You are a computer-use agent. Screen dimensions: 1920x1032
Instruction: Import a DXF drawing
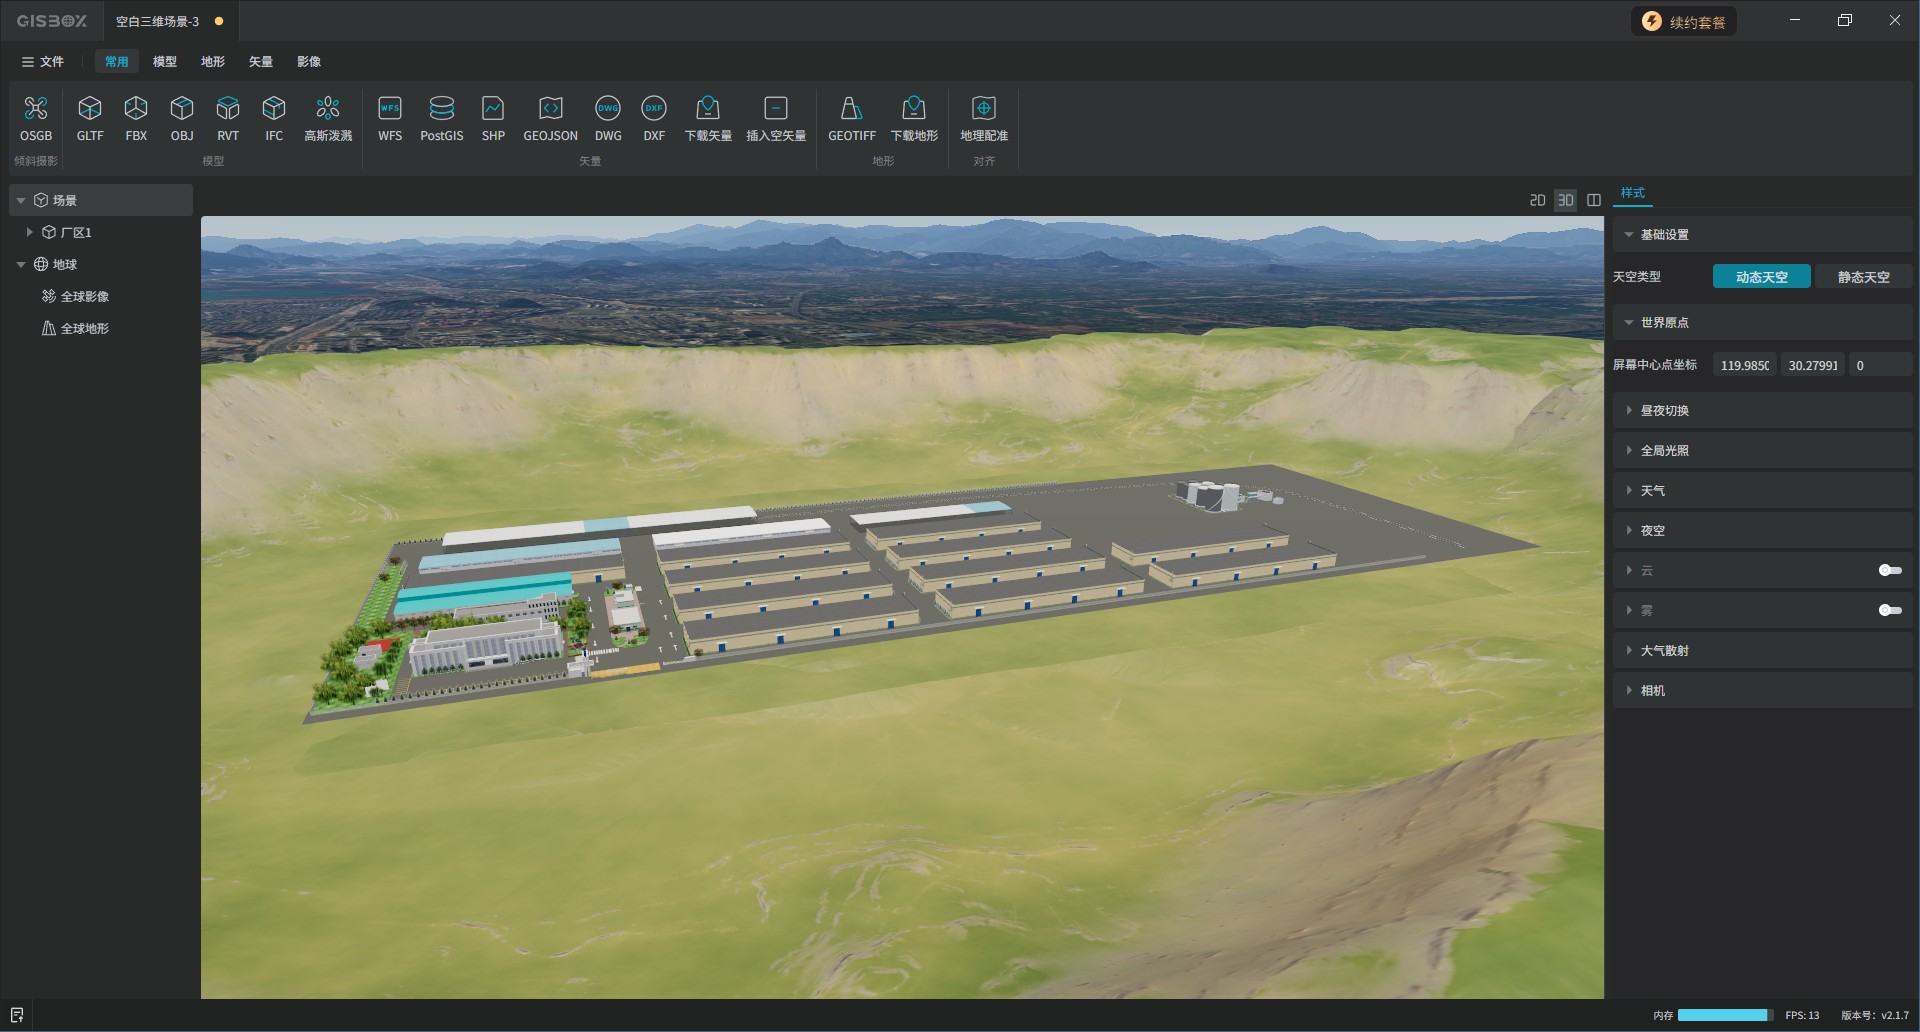pos(654,118)
